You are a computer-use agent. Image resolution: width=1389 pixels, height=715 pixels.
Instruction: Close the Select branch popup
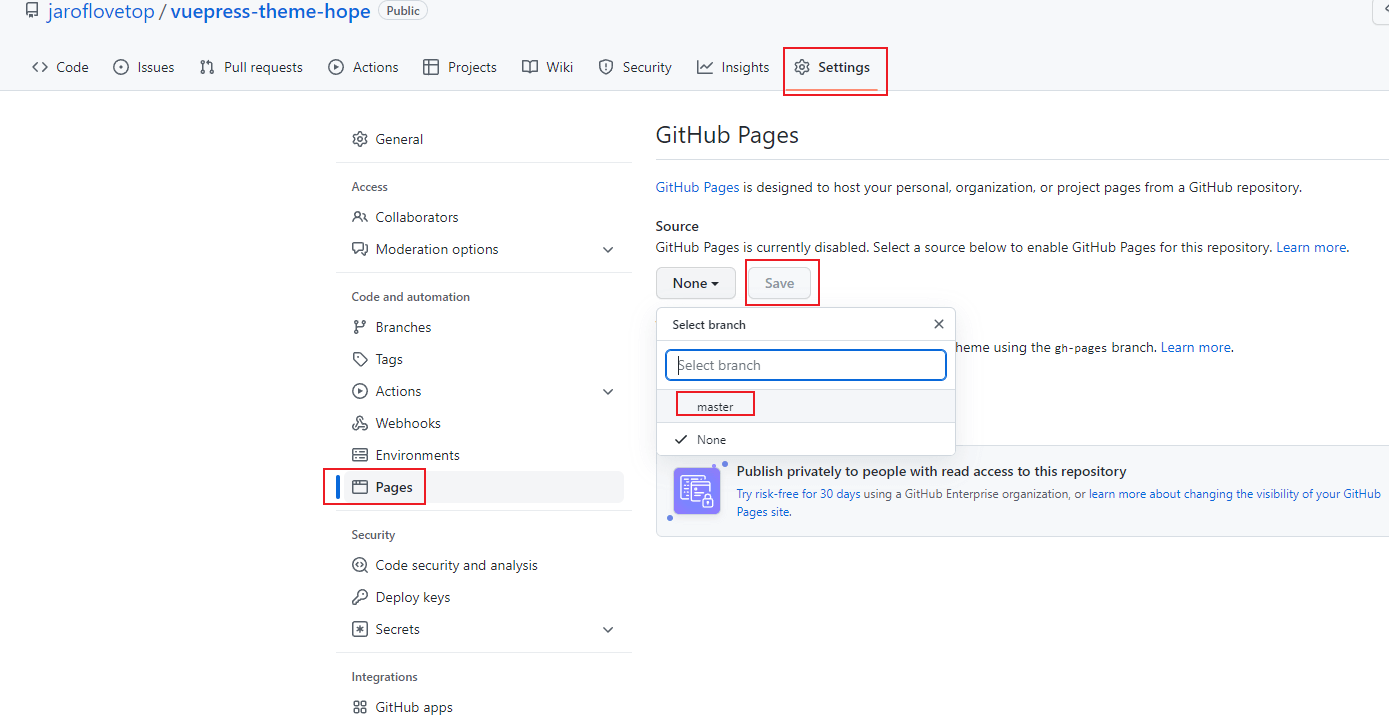coord(938,324)
